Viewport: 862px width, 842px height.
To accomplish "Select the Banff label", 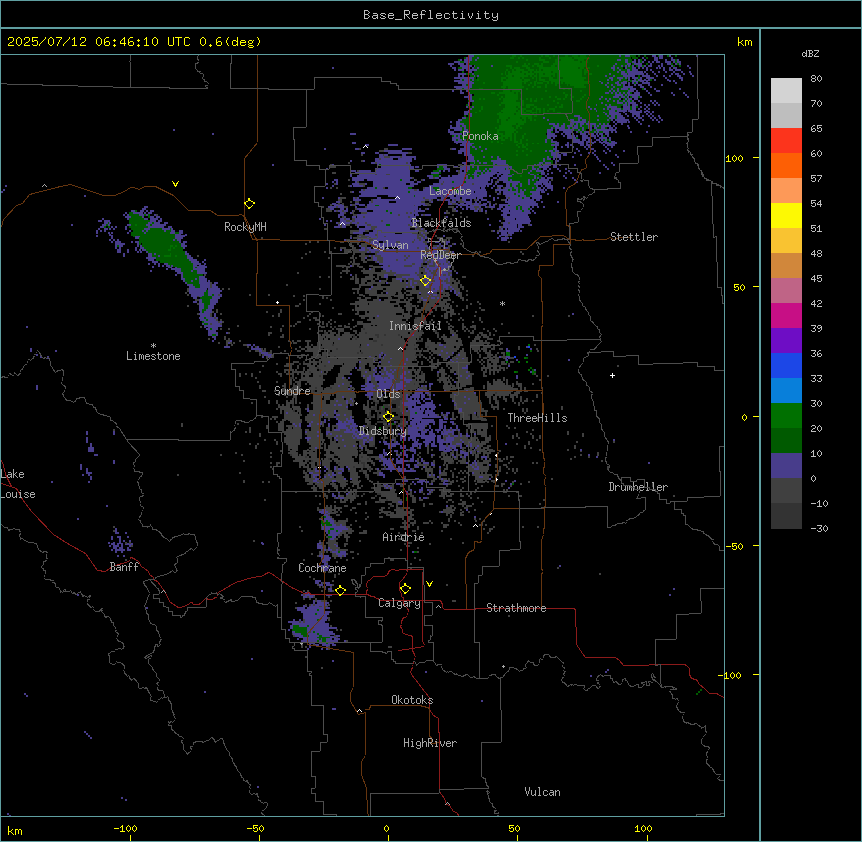I will [124, 567].
